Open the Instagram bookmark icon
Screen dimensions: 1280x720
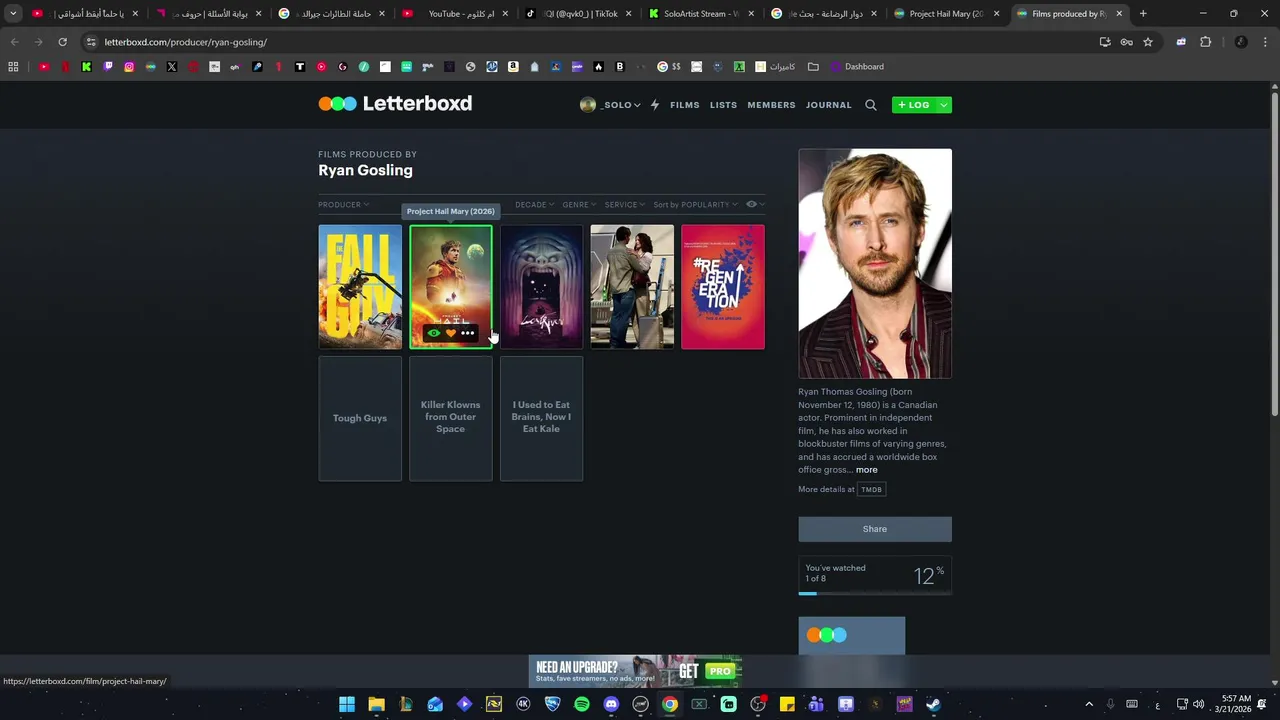click(129, 67)
